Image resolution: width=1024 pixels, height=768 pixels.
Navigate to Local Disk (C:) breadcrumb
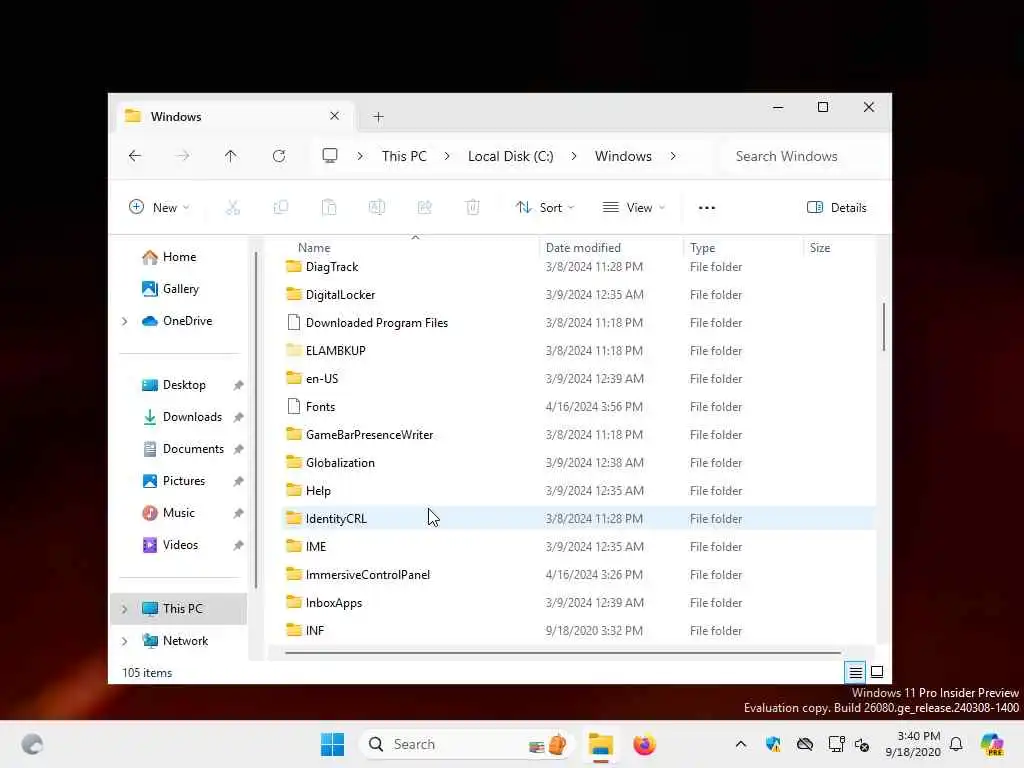click(x=511, y=156)
